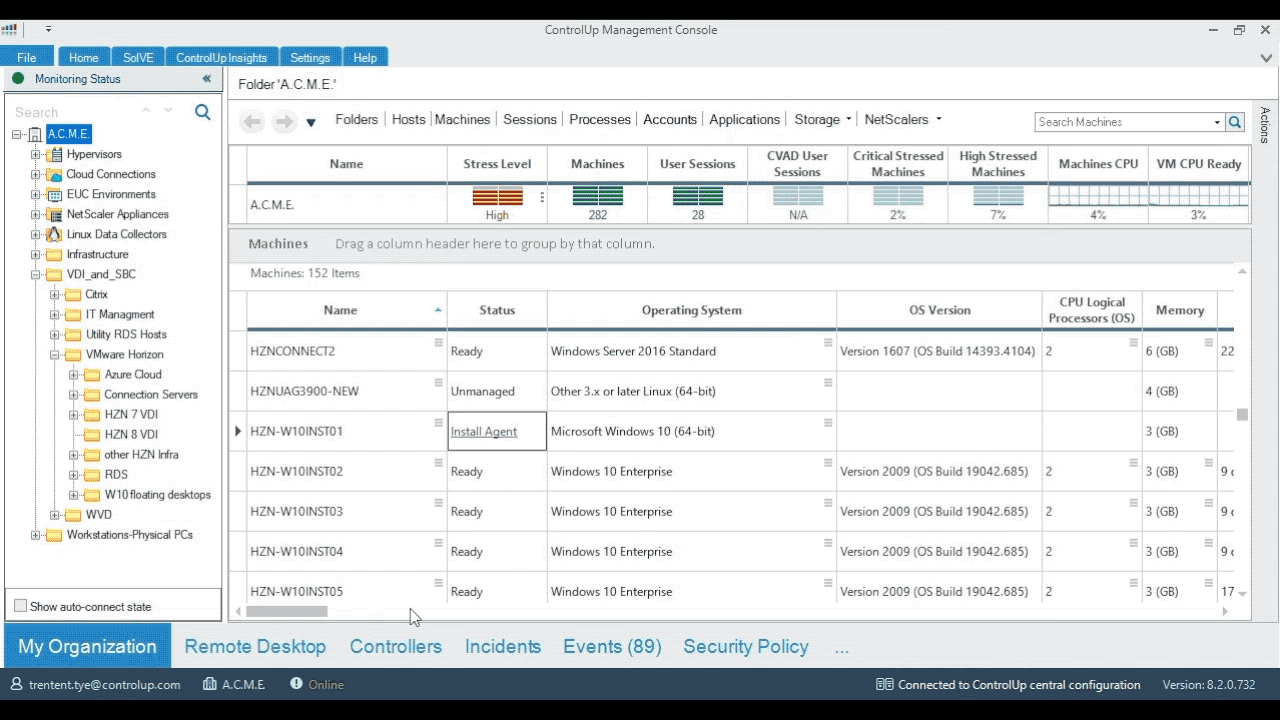This screenshot has height=720, width=1280.
Task: Open the NetScalers dropdown arrow
Action: (938, 119)
